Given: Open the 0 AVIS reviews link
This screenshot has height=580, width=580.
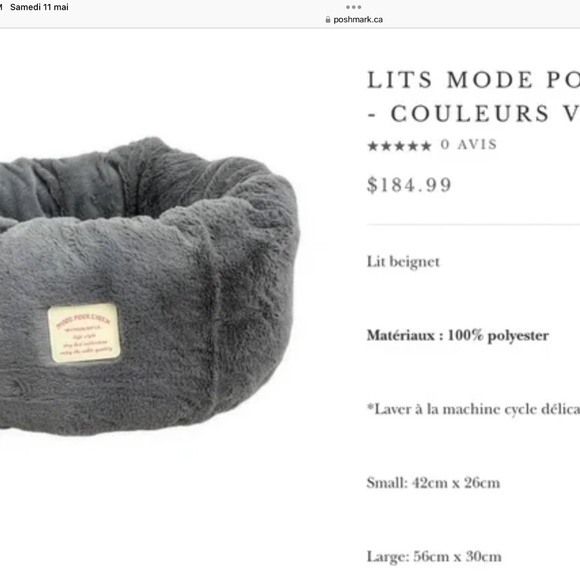Looking at the screenshot, I should 469,145.
